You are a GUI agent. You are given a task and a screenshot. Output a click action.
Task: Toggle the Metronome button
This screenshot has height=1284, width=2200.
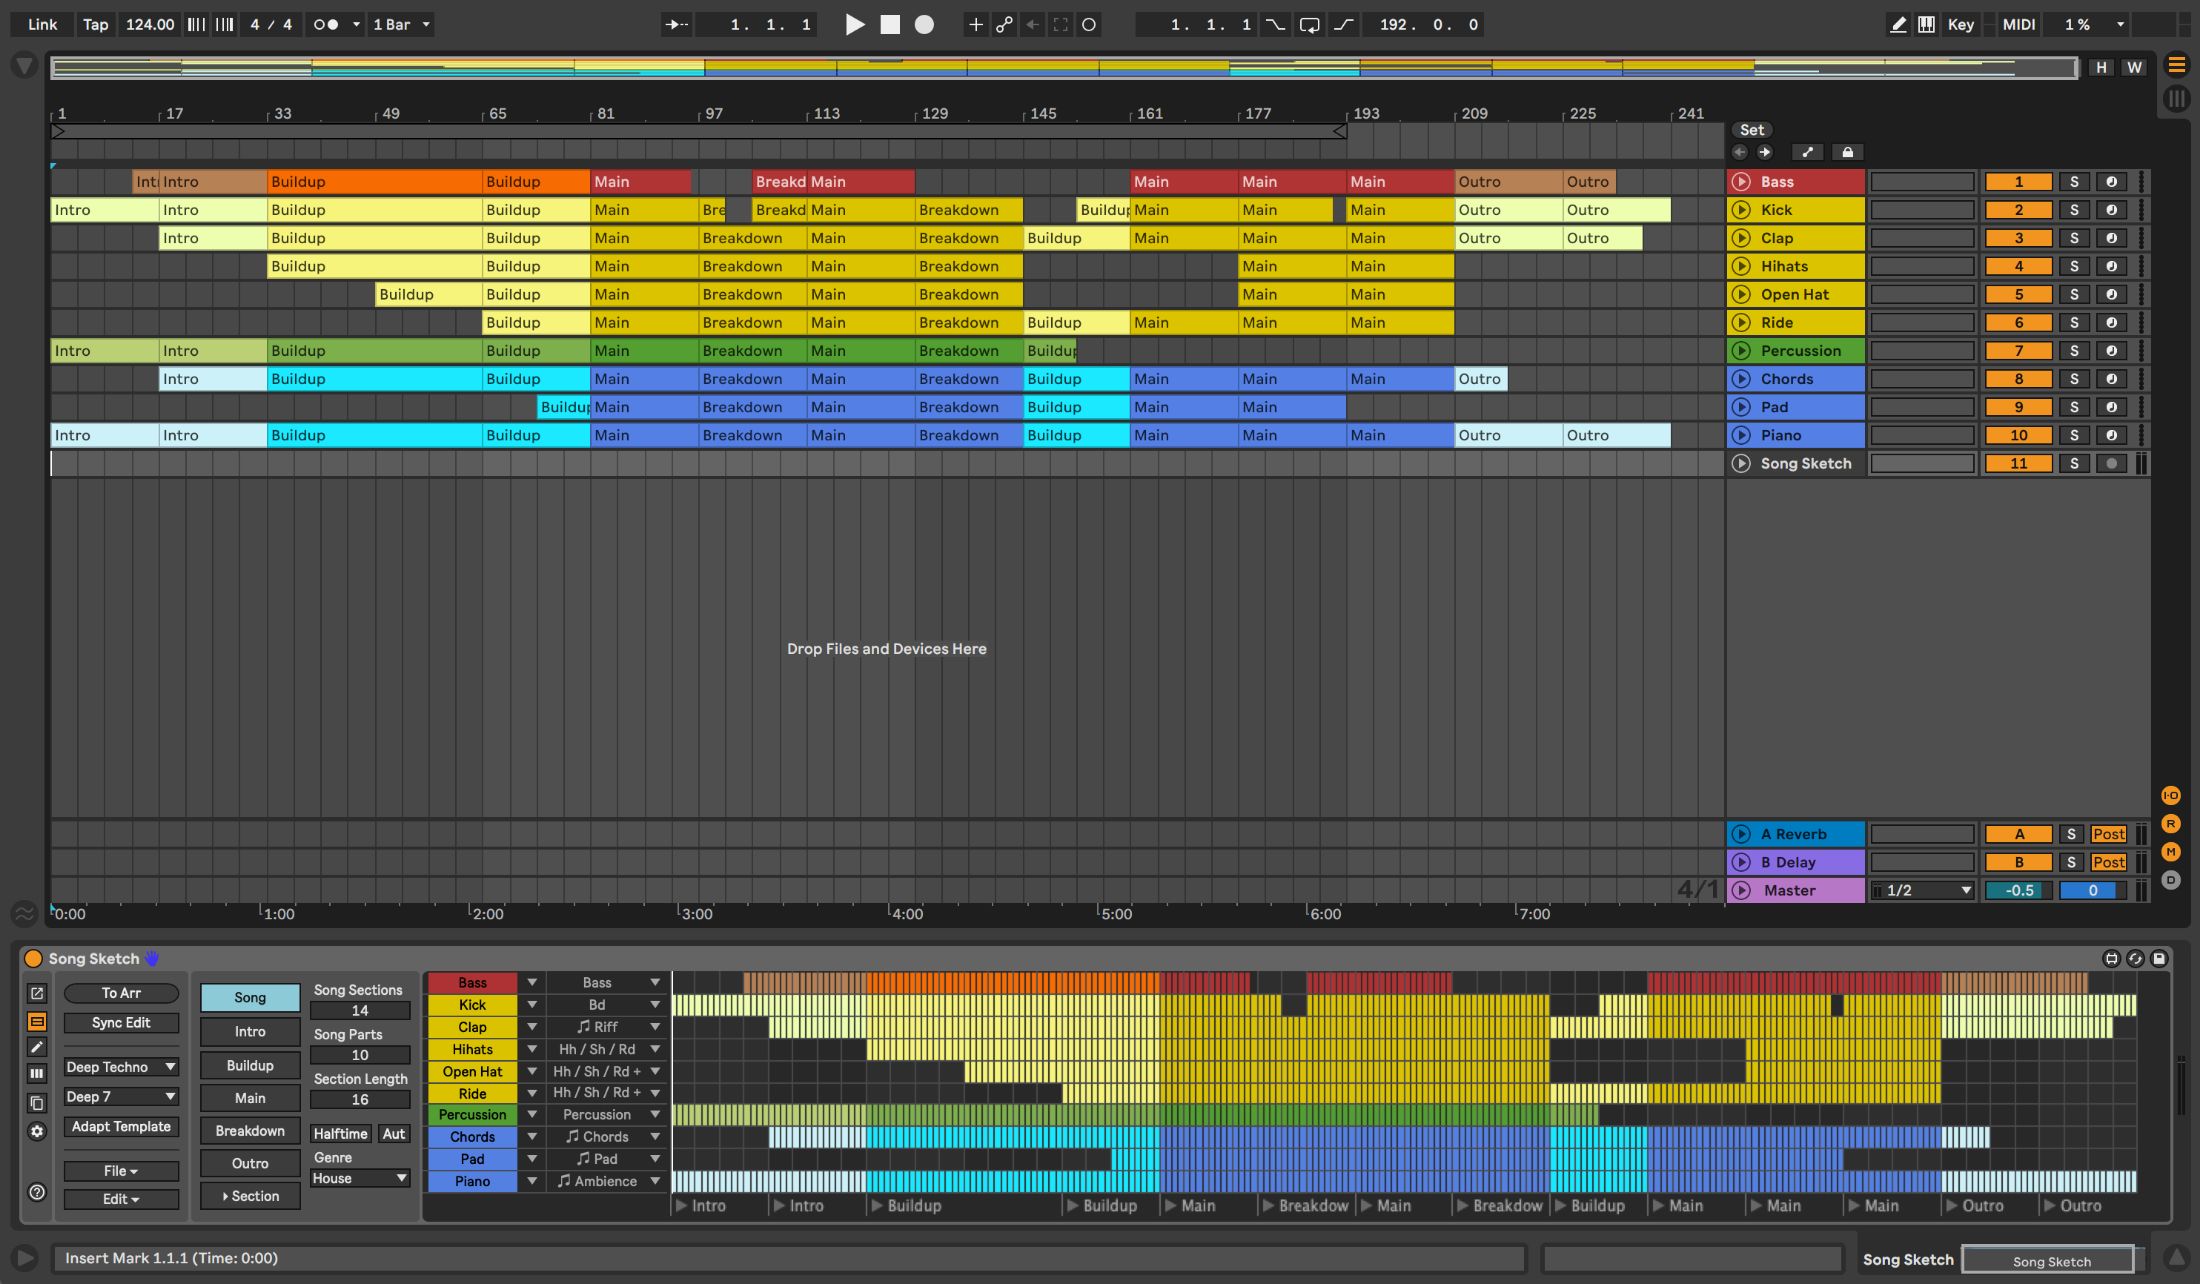pos(326,24)
